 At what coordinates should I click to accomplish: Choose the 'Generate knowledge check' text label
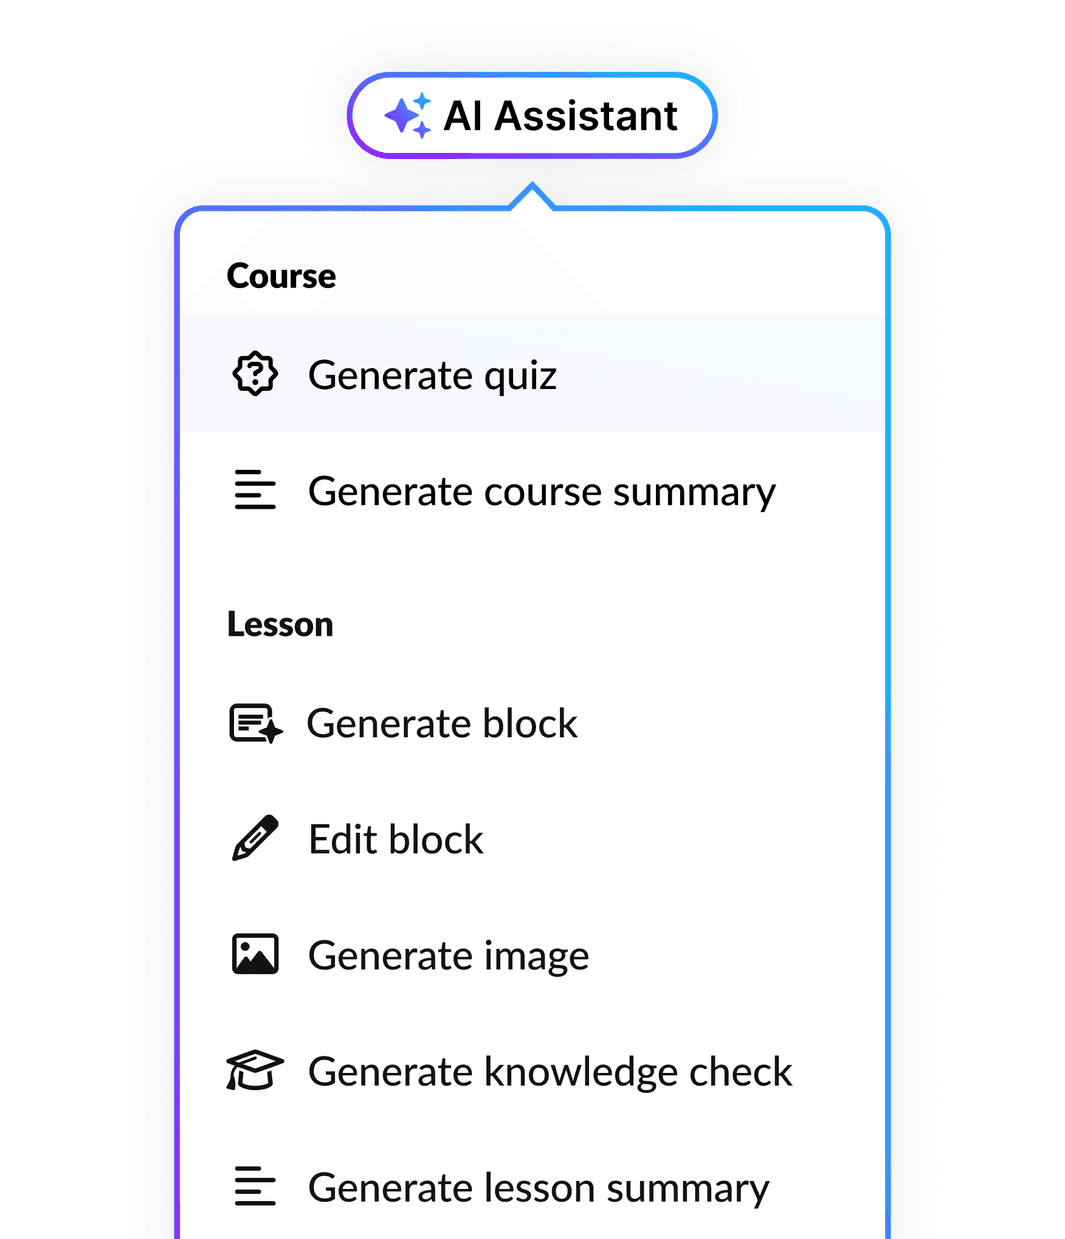pyautogui.click(x=550, y=1072)
